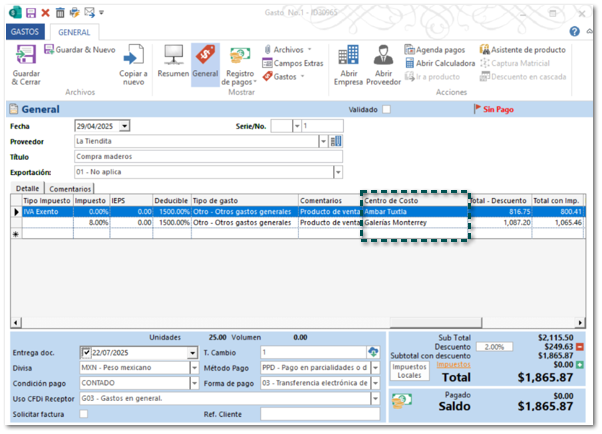Open the Divisa currency dropdown
This screenshot has width=602, height=434.
(x=192, y=368)
